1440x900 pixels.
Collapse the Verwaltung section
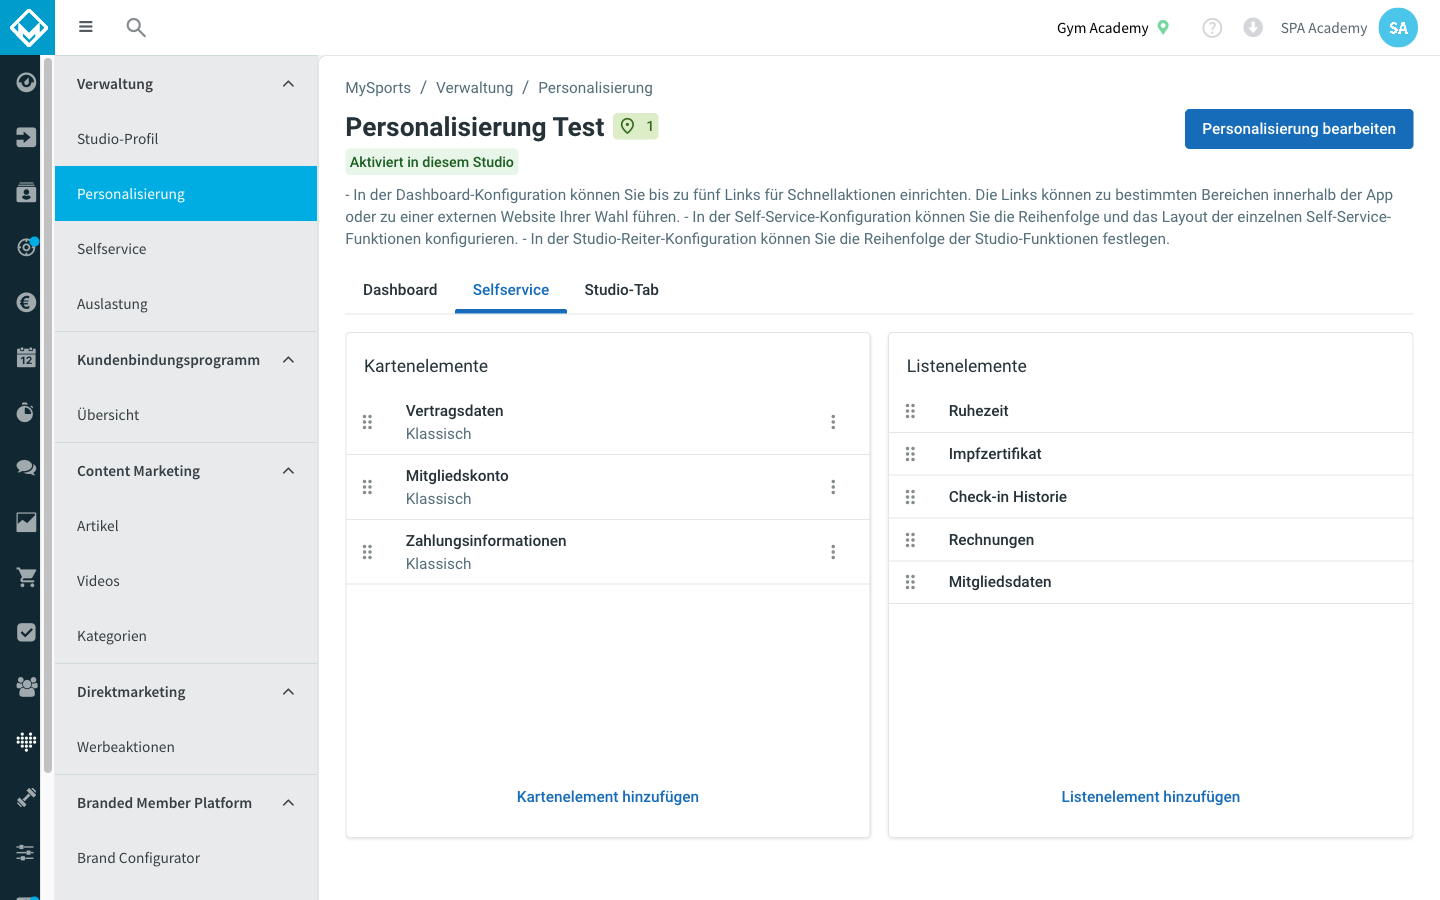[288, 84]
